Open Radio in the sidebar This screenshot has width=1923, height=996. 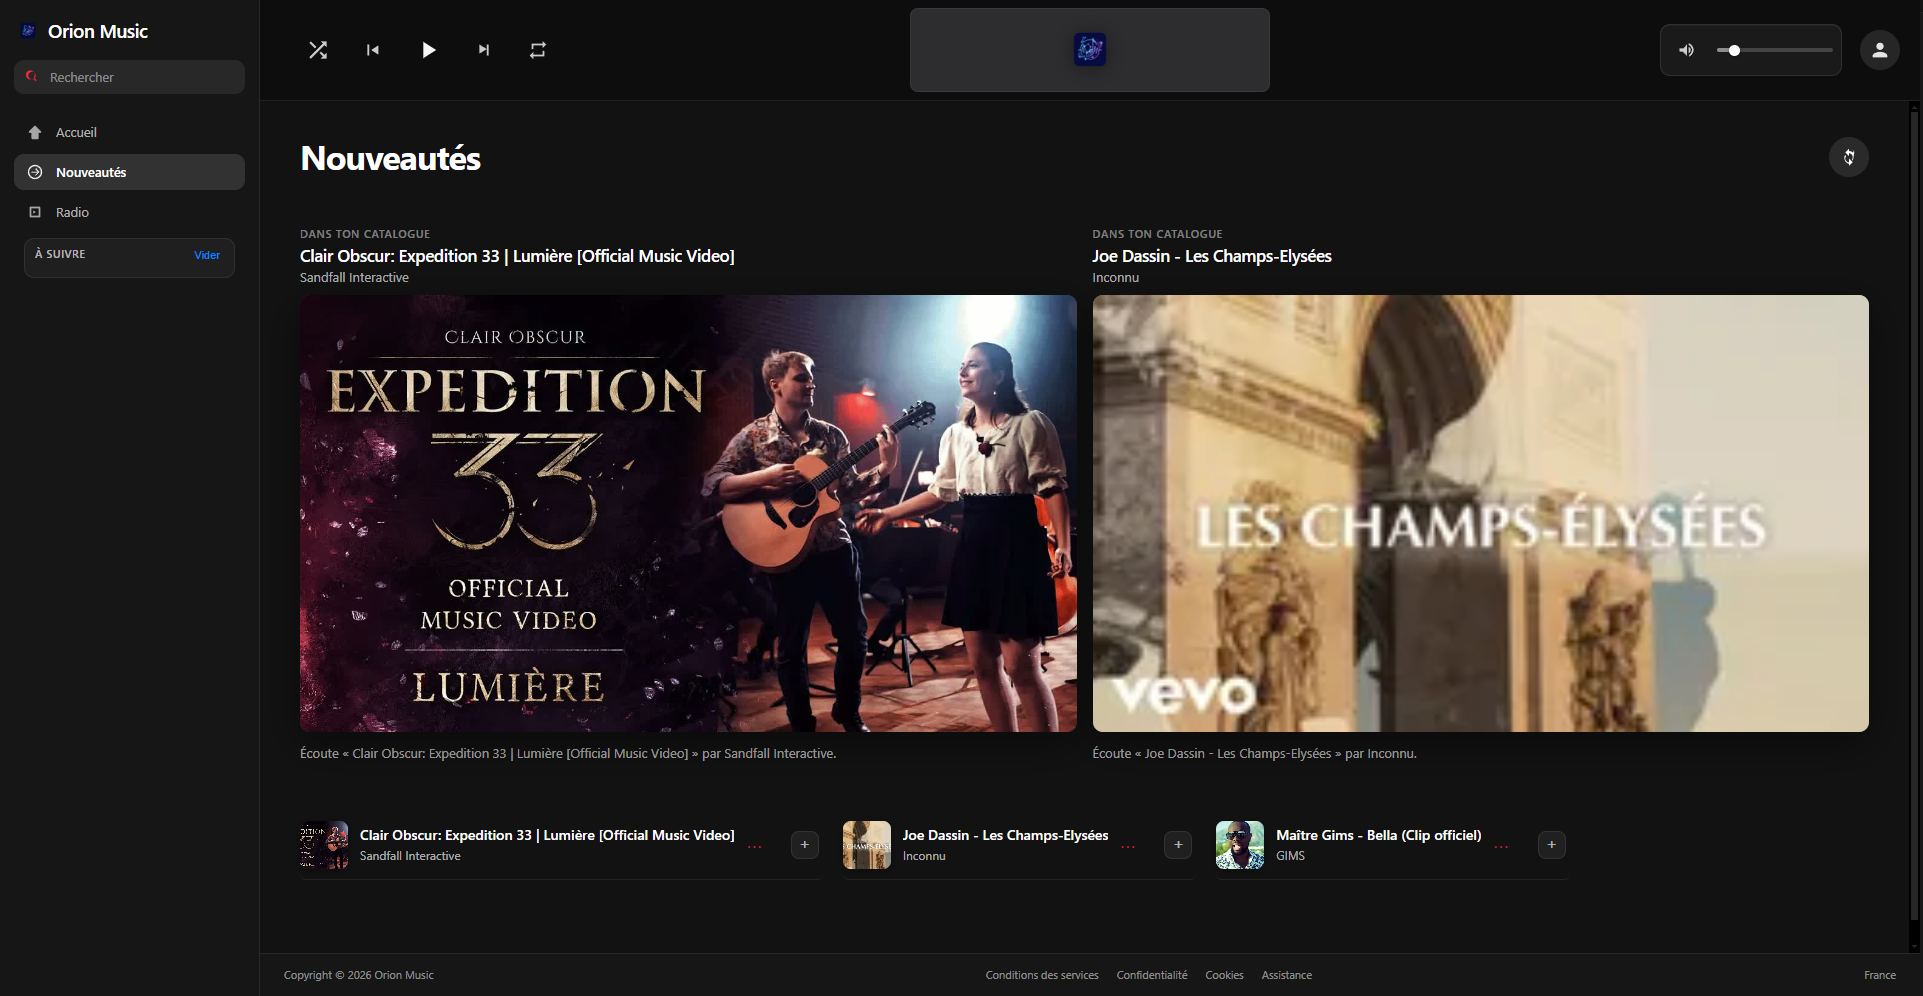(129, 212)
